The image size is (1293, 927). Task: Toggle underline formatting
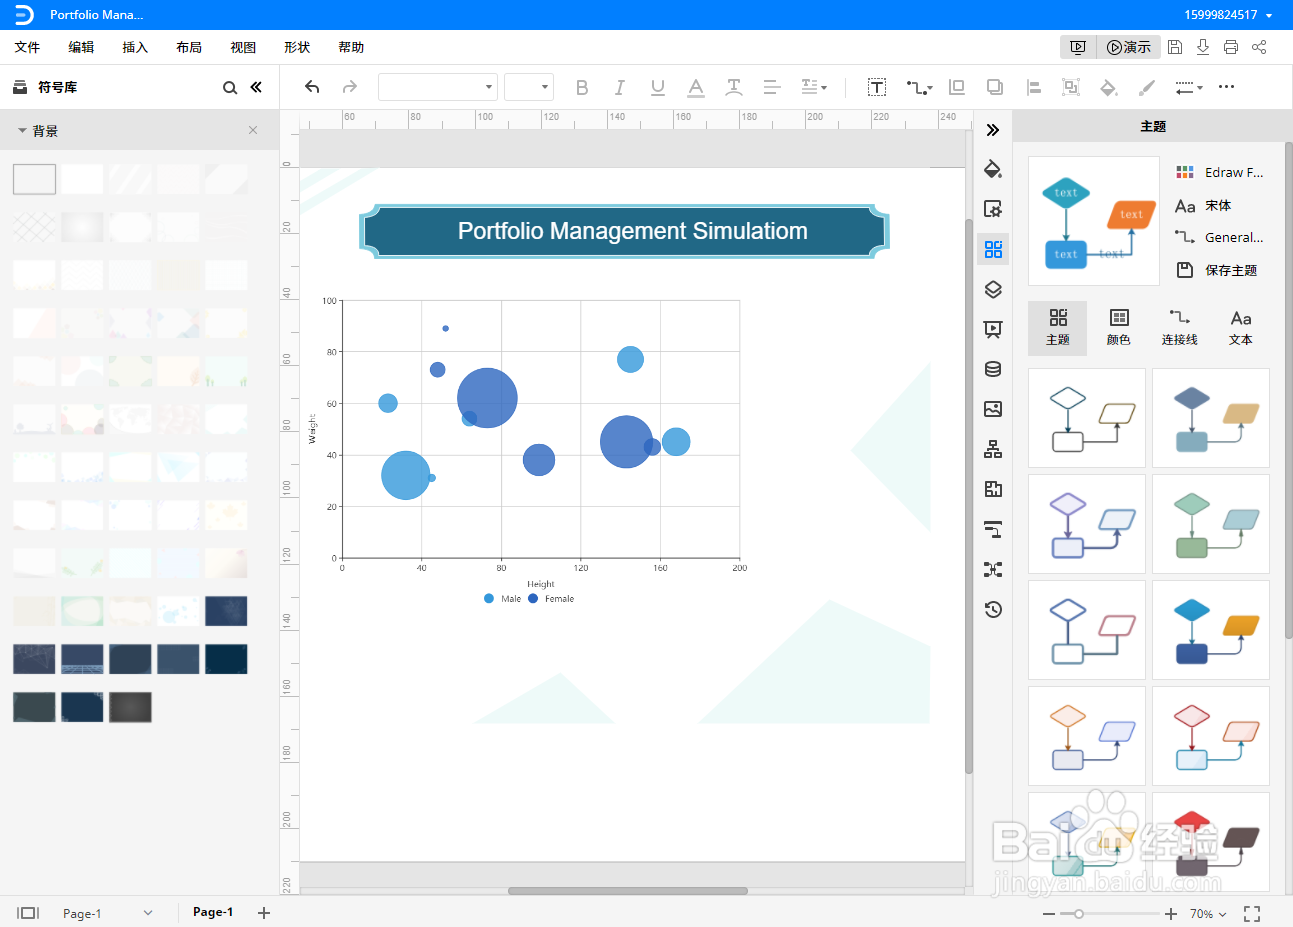(x=657, y=87)
